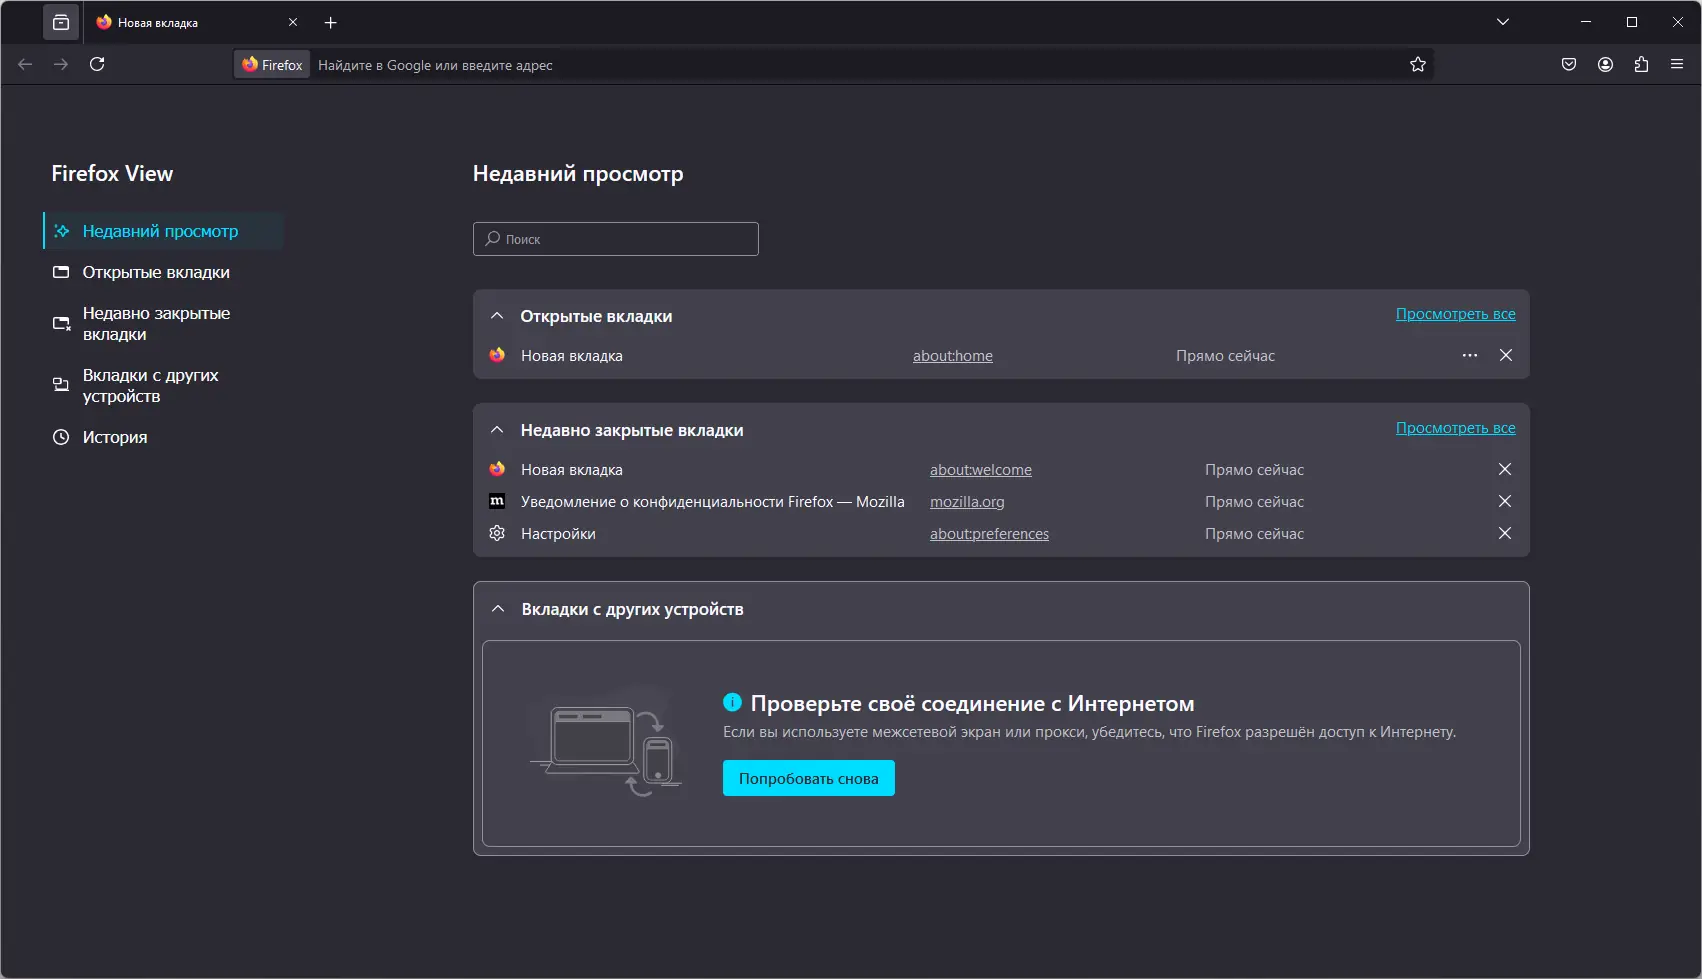Screen dimensions: 1702x979
Task: Click the Firefox View icon in tab strip
Action: click(x=61, y=22)
